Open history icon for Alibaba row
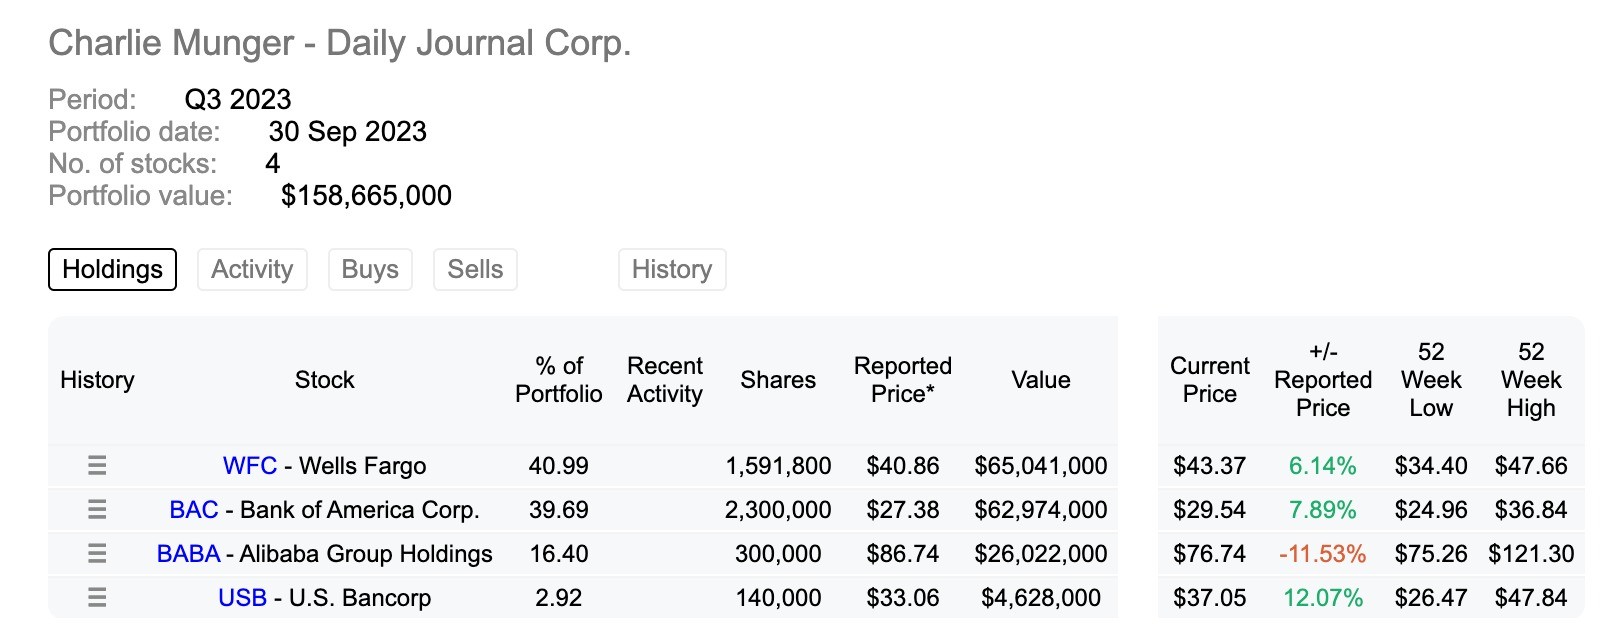The height and width of the screenshot is (630, 1600). point(97,553)
